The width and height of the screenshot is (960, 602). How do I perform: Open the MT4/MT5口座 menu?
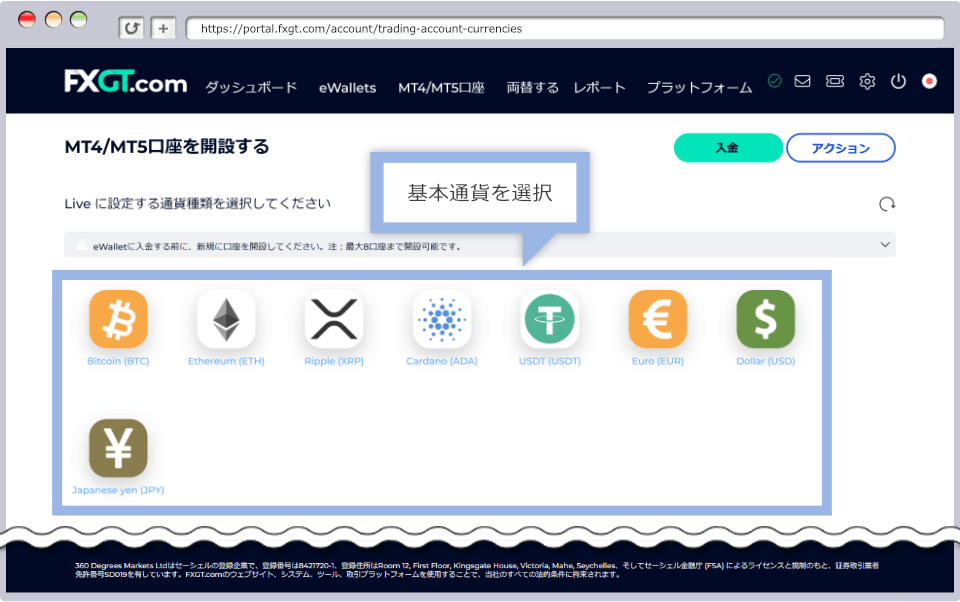[441, 88]
